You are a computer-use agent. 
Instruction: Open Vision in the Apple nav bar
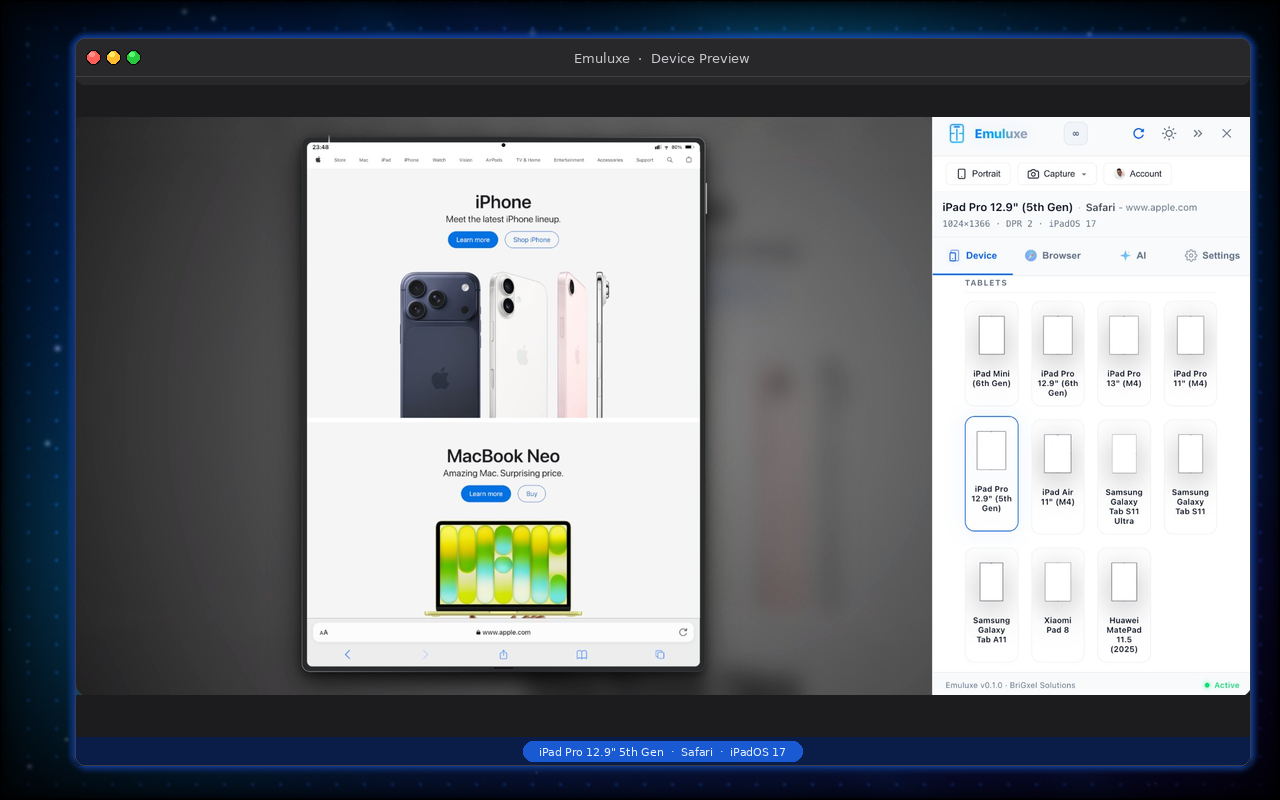pyautogui.click(x=466, y=160)
